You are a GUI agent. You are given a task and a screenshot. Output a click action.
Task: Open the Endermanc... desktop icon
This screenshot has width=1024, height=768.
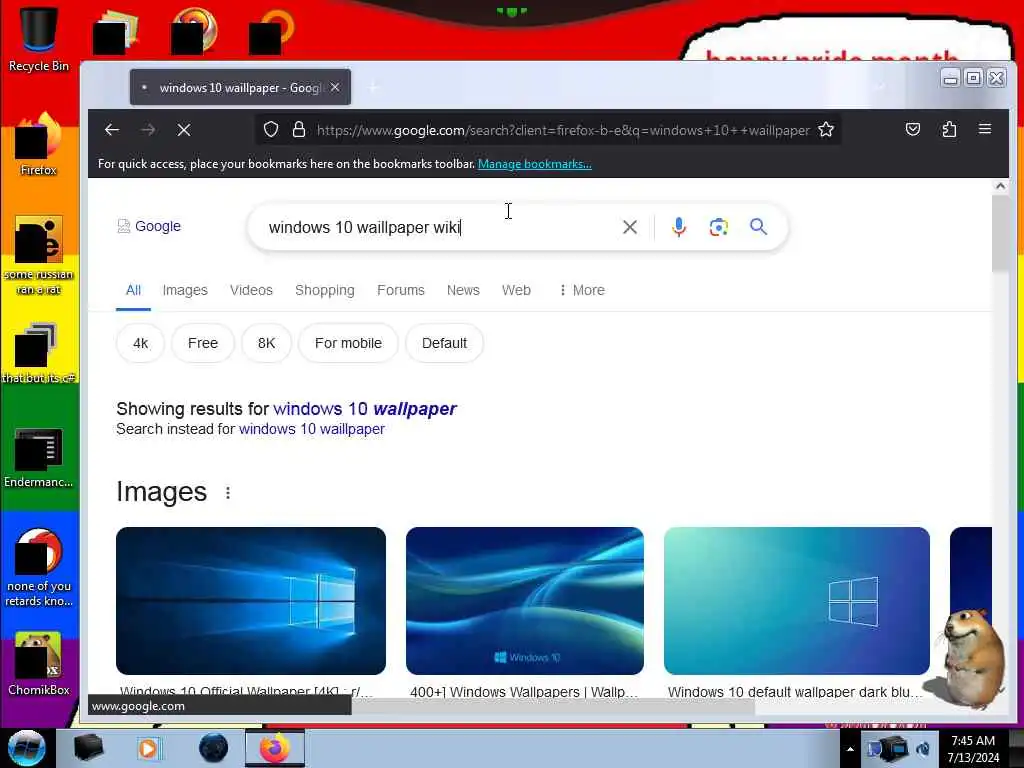(39, 457)
